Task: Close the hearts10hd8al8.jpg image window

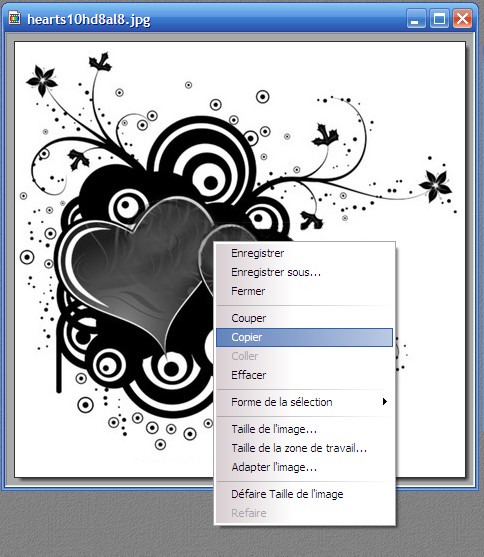Action: [x=462, y=18]
